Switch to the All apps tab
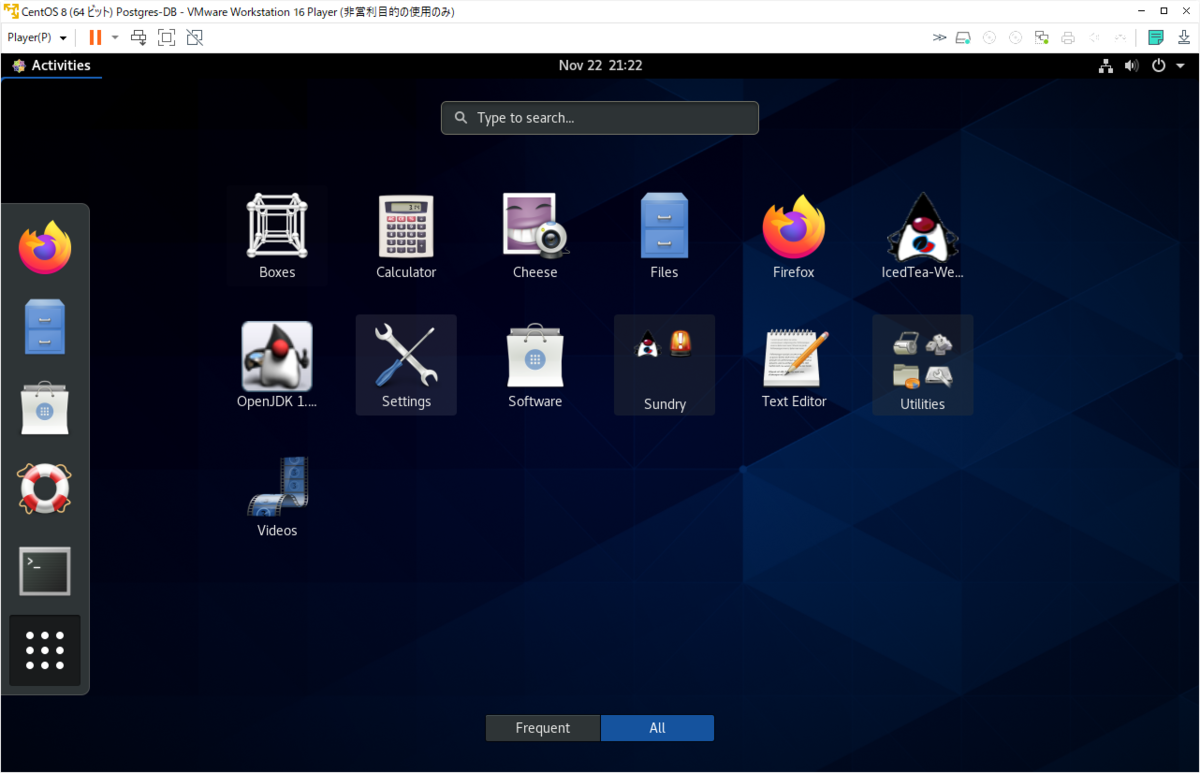 point(657,728)
